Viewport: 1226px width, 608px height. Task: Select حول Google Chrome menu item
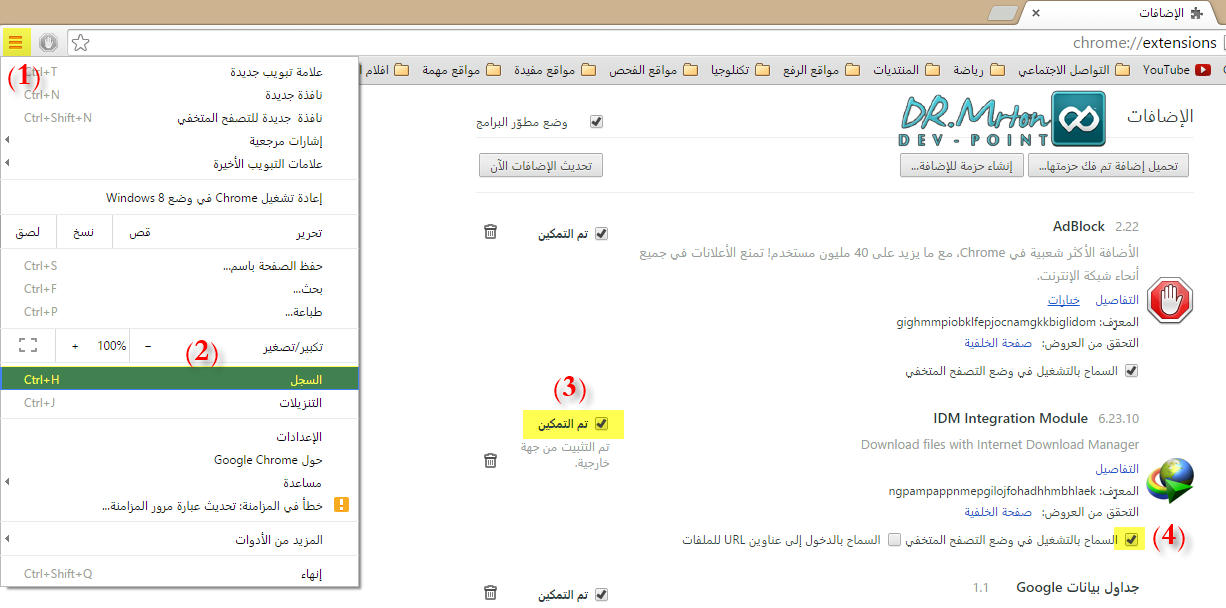(x=180, y=460)
